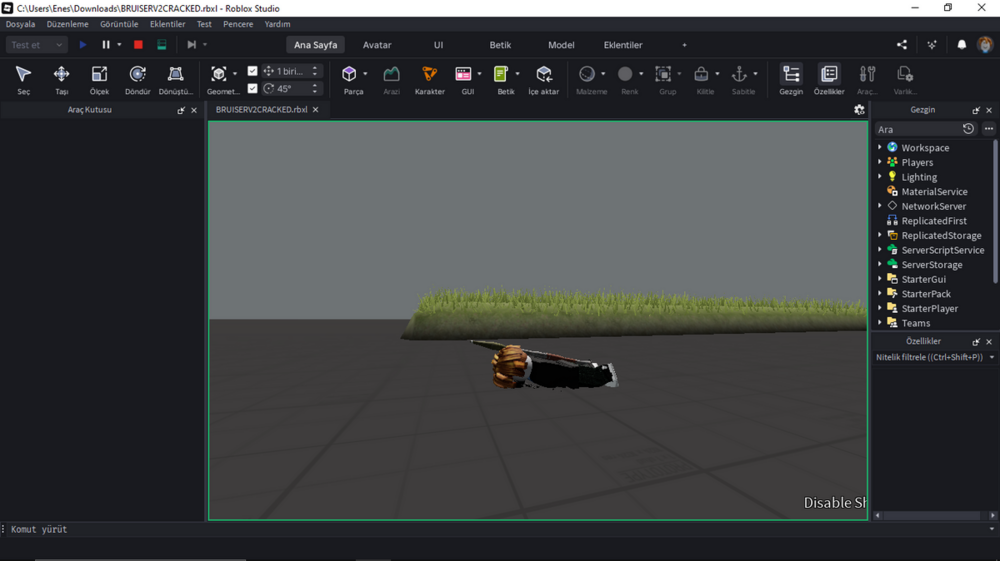Click the blue Play test button

coord(82,45)
